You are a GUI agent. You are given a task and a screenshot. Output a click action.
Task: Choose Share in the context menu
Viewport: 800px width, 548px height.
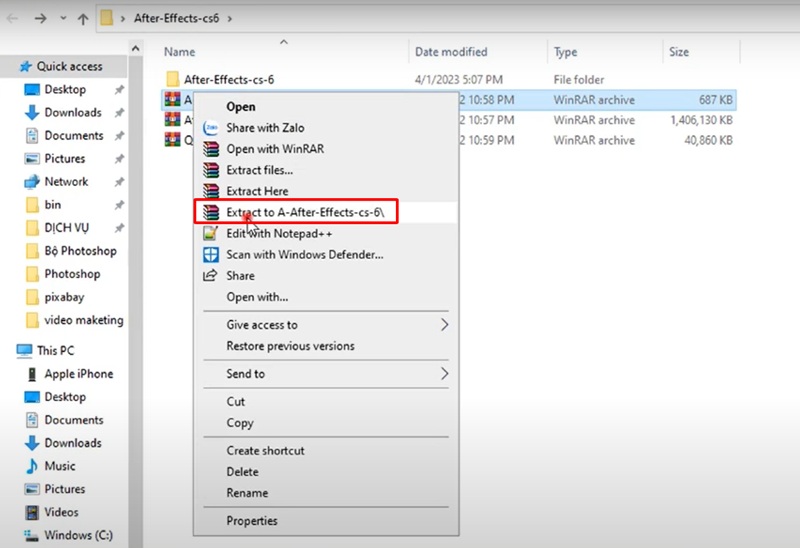coord(240,276)
